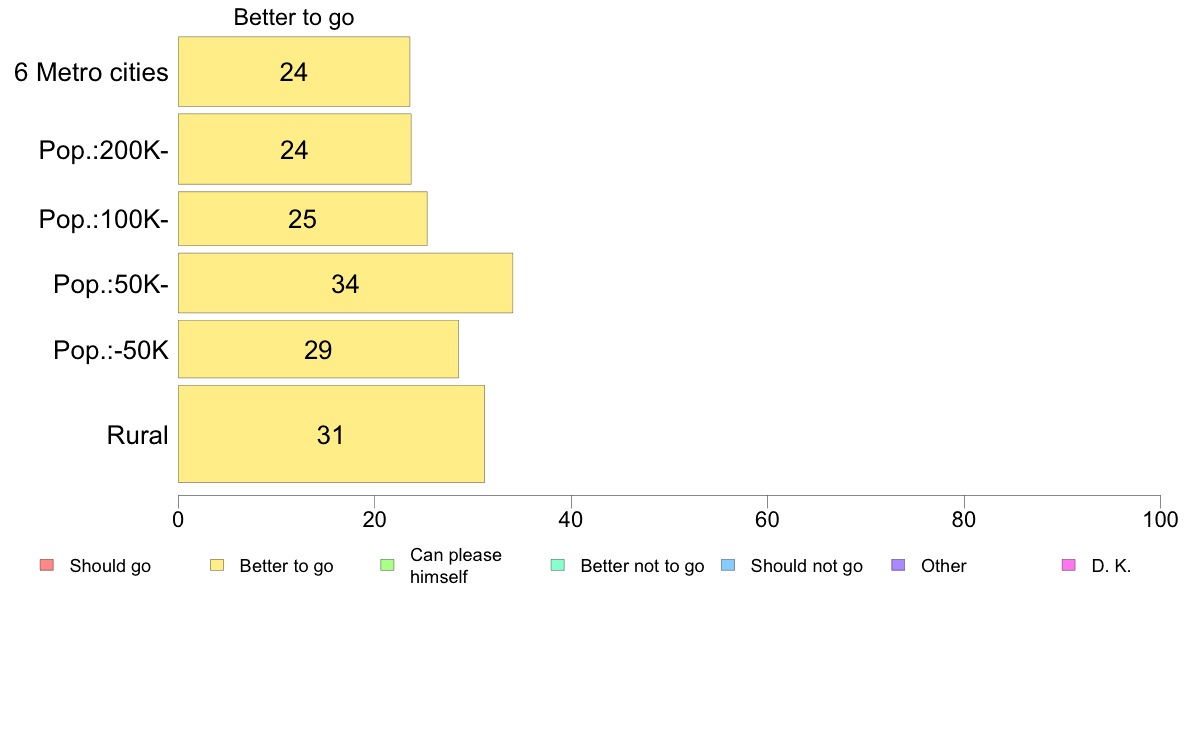Click the 100 tick label on axis
The height and width of the screenshot is (736, 1188).
[x=1160, y=520]
